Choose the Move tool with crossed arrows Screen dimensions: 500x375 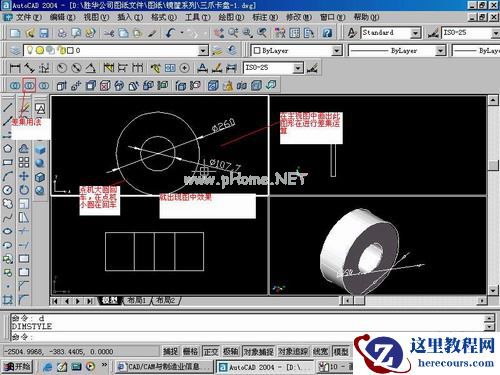[24, 176]
